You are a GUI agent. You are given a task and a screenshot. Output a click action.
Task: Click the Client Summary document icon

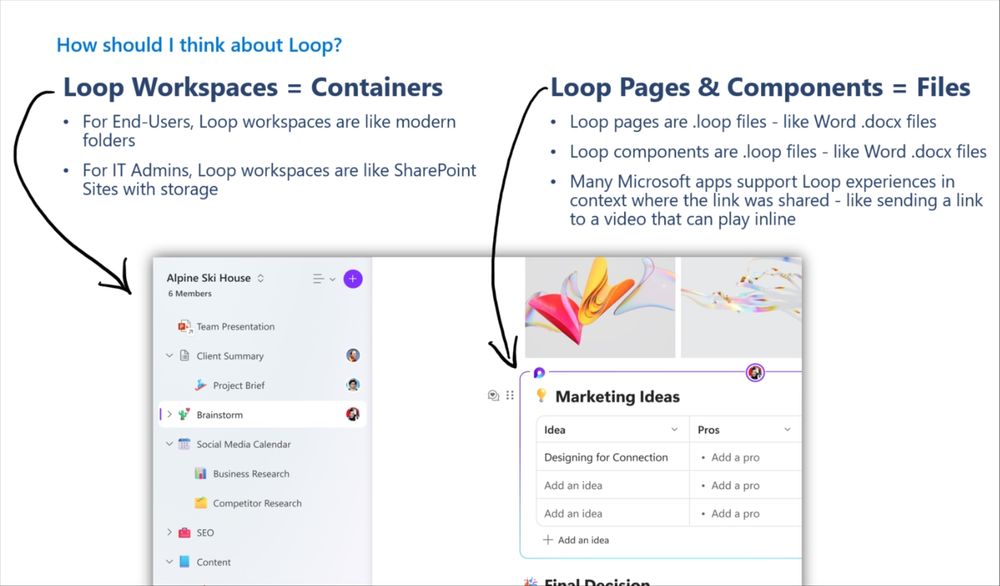click(185, 355)
